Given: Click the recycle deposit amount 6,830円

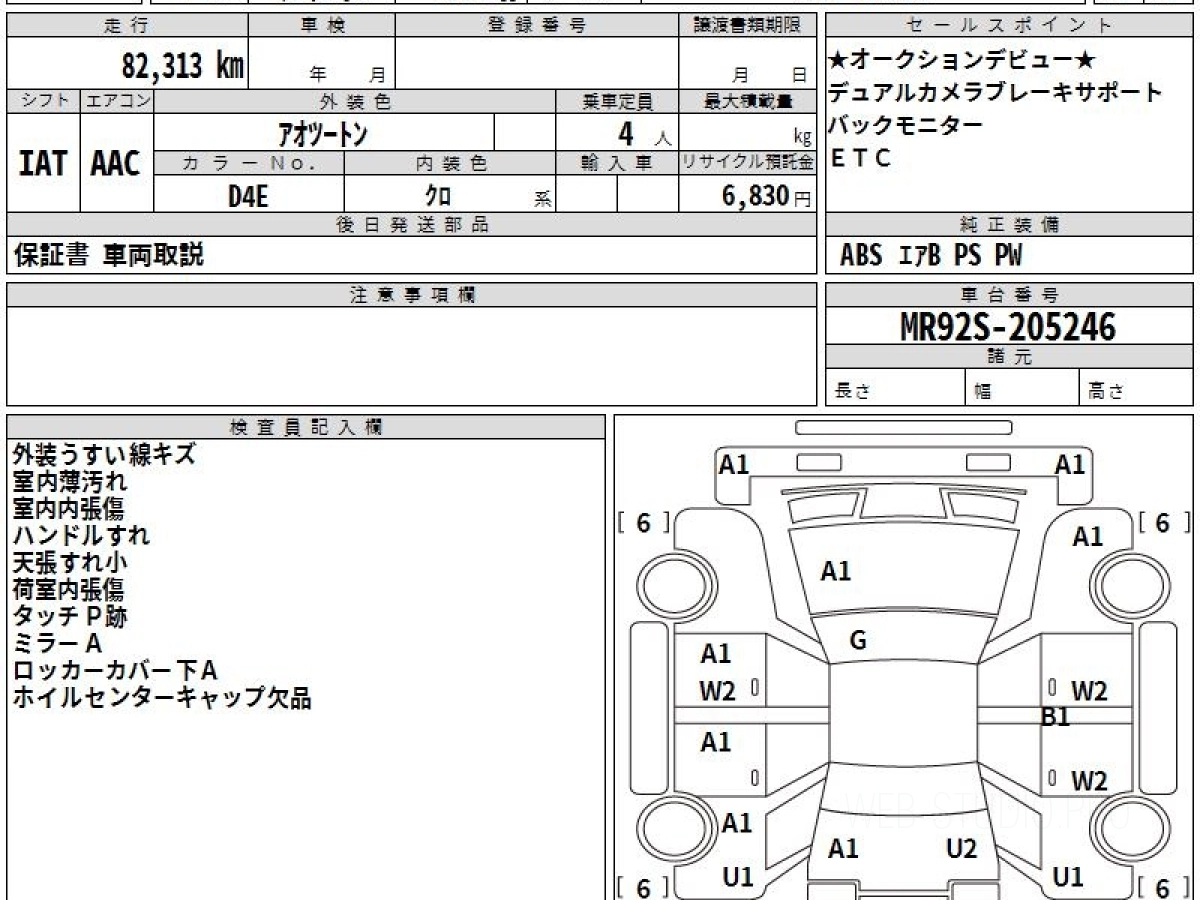Looking at the screenshot, I should pyautogui.click(x=765, y=196).
